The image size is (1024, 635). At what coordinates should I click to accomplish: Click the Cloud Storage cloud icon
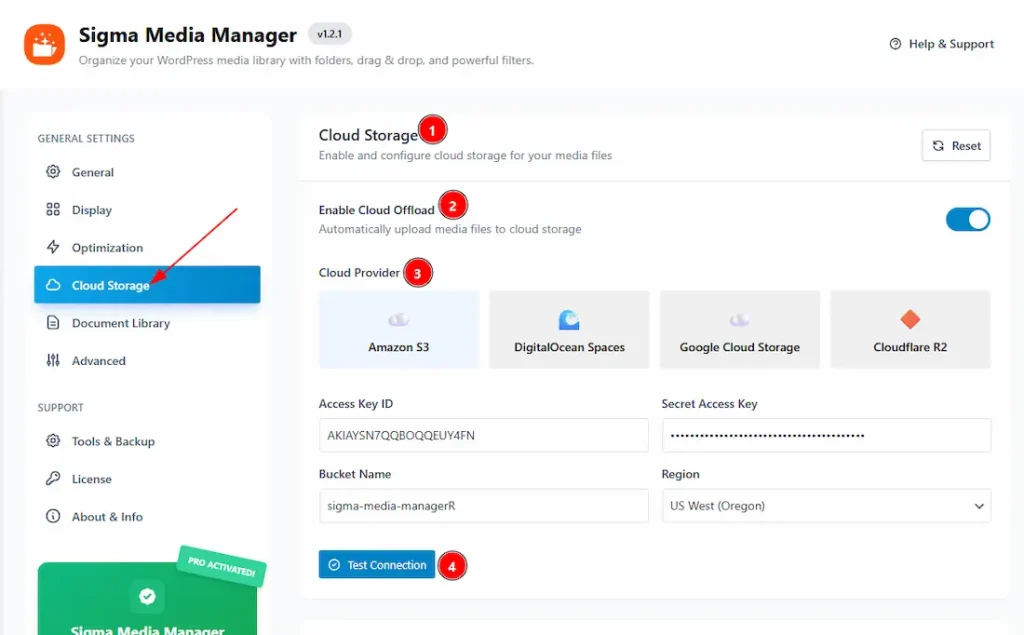[54, 285]
